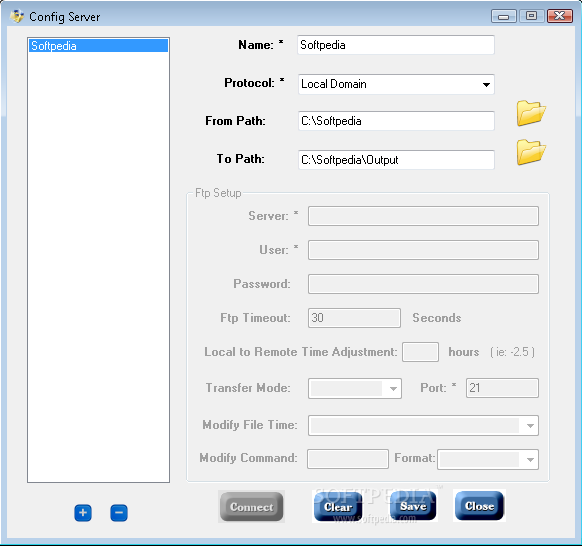
Task: Click the Name input field
Action: (x=396, y=45)
